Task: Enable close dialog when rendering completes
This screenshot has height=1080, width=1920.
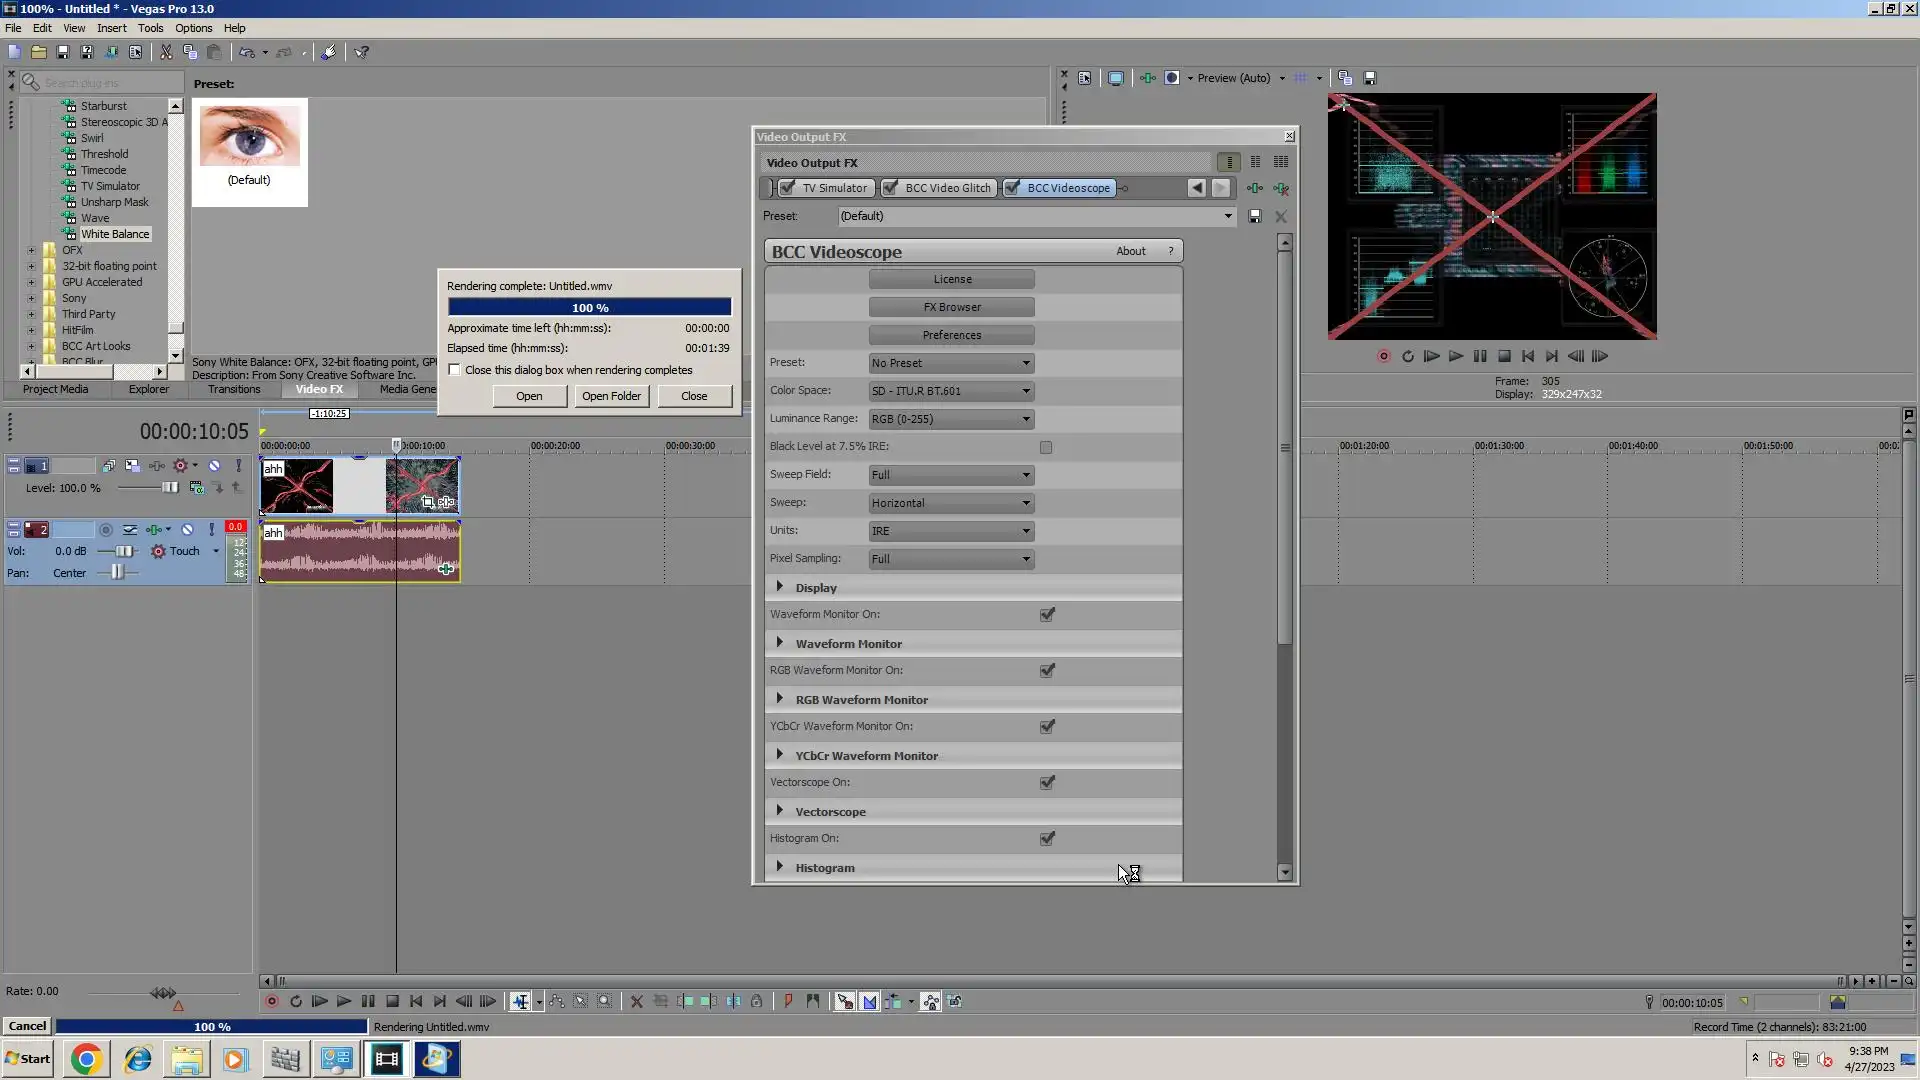Action: pos(455,370)
